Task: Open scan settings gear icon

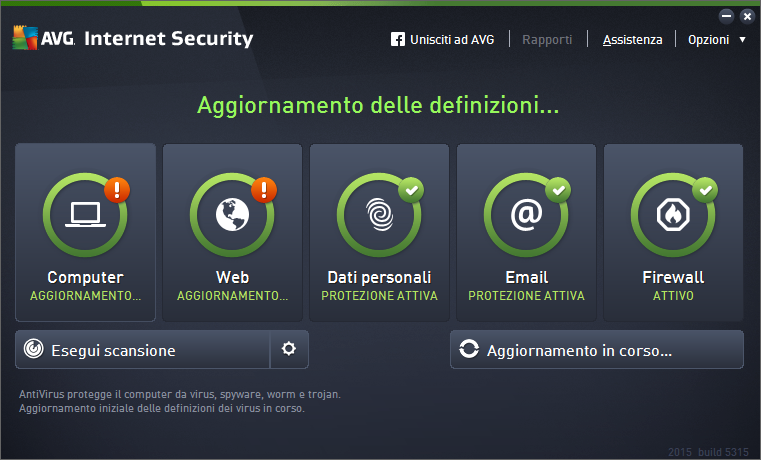Action: click(289, 349)
